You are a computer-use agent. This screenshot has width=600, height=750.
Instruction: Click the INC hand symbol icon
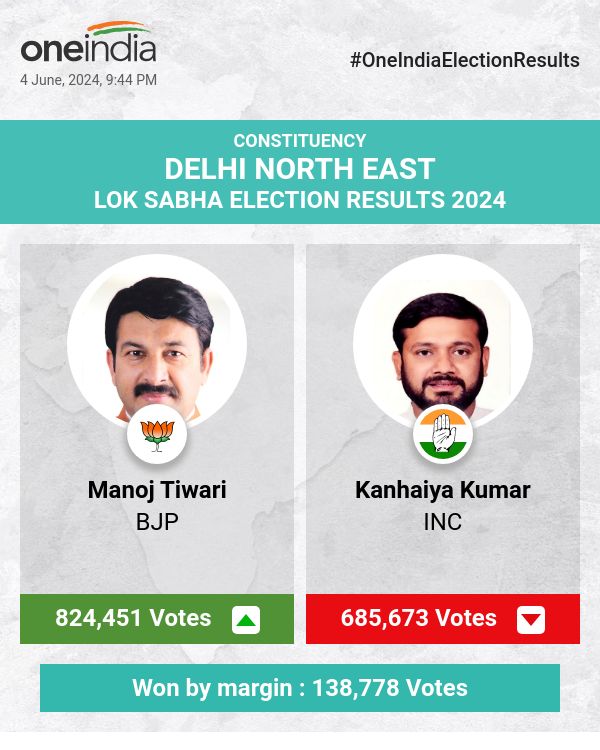tap(443, 434)
